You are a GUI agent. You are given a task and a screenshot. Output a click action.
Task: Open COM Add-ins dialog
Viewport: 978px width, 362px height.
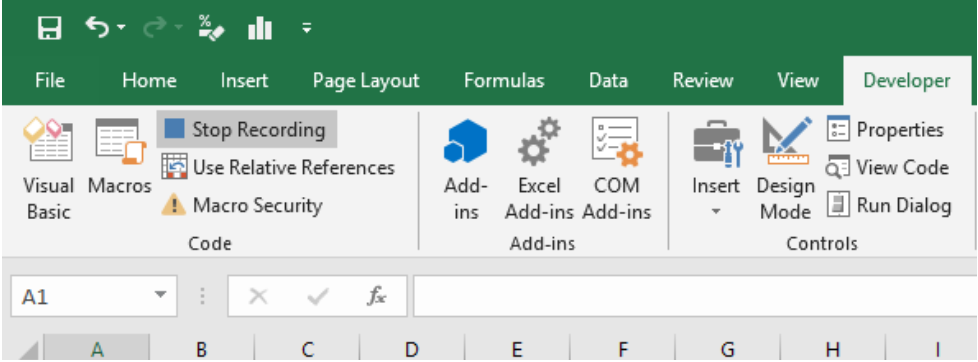click(616, 170)
